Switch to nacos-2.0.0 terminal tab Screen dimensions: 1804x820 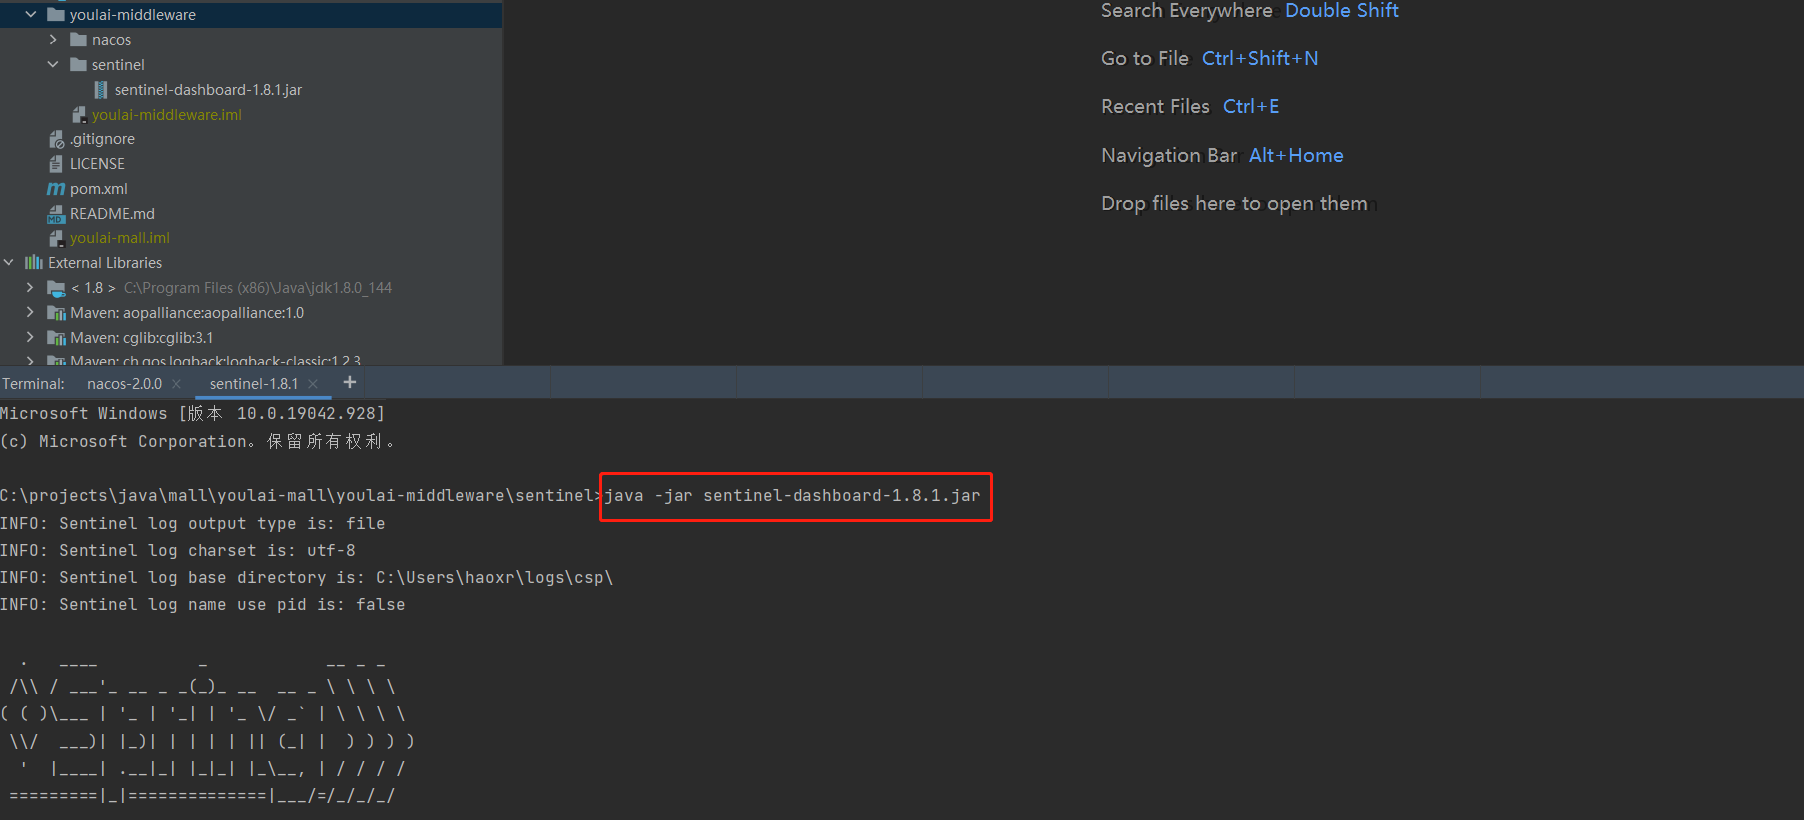coord(124,384)
